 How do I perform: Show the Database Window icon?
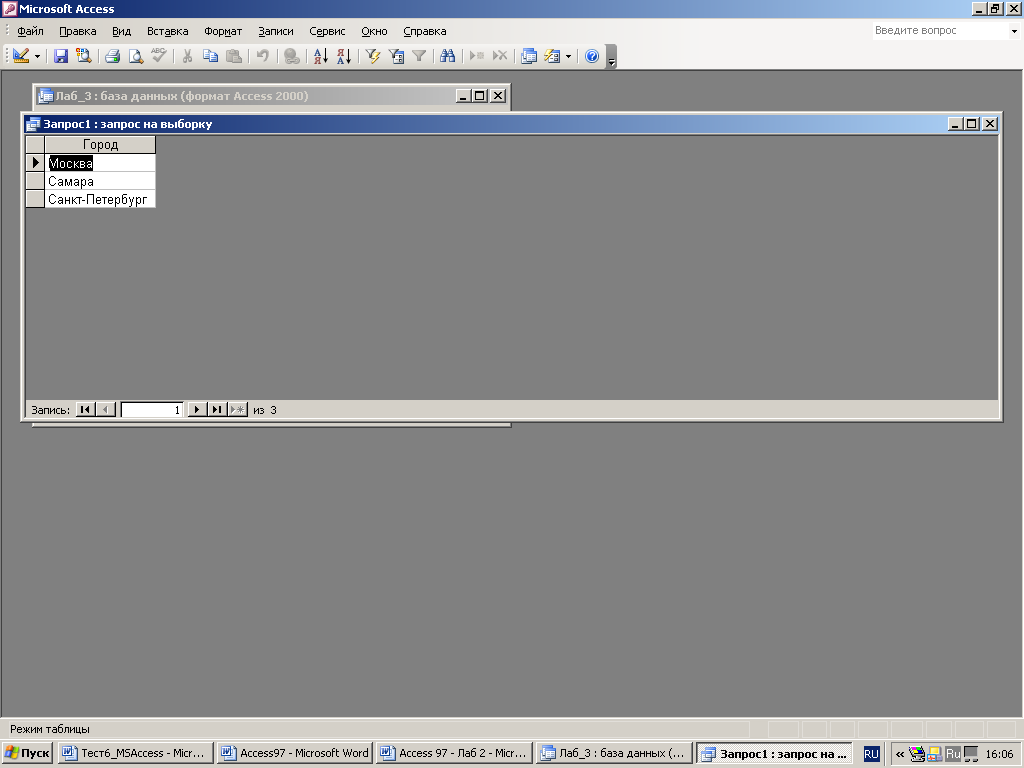pyautogui.click(x=529, y=56)
